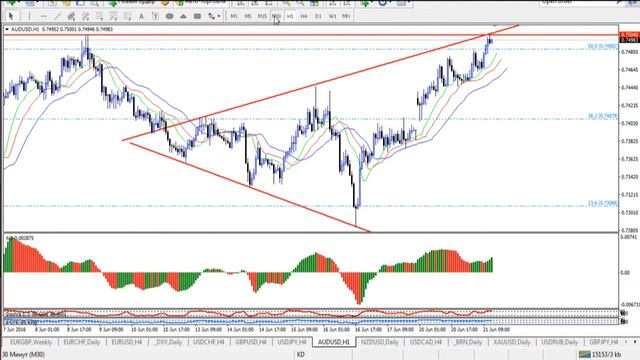Open the EURUSD,H4 chart tab
Screen dimensions: 640x360
point(127,342)
